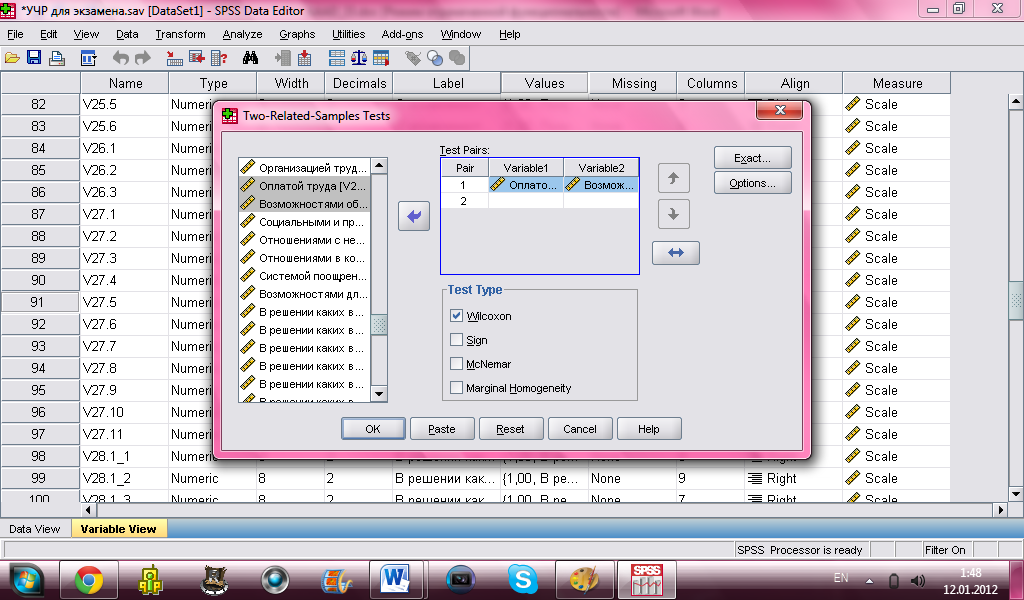
Task: Open the Variables info icon with question mark
Action: click(219, 58)
